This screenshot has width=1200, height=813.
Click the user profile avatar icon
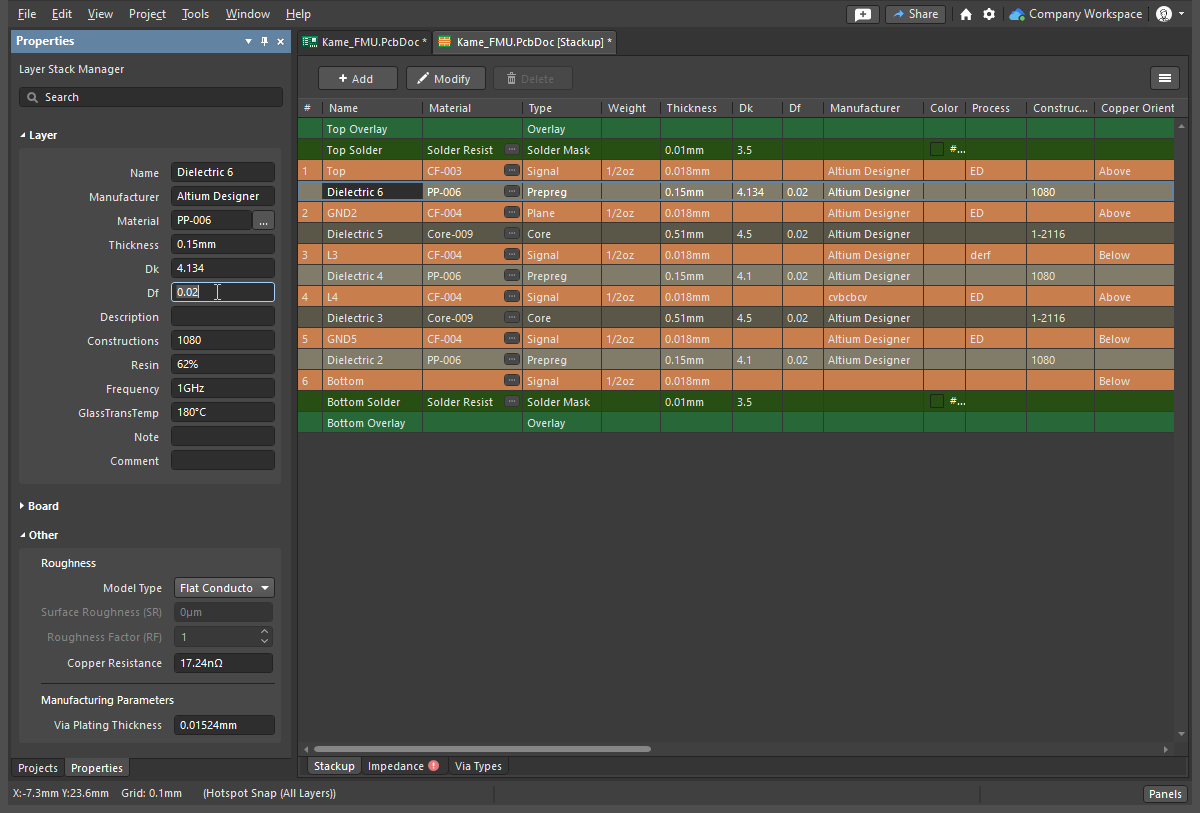click(x=1164, y=14)
